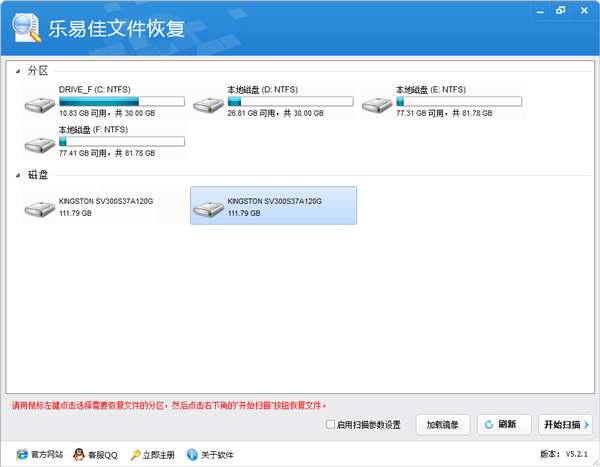Select the highlighted second KINGSTON disk

[209, 207]
